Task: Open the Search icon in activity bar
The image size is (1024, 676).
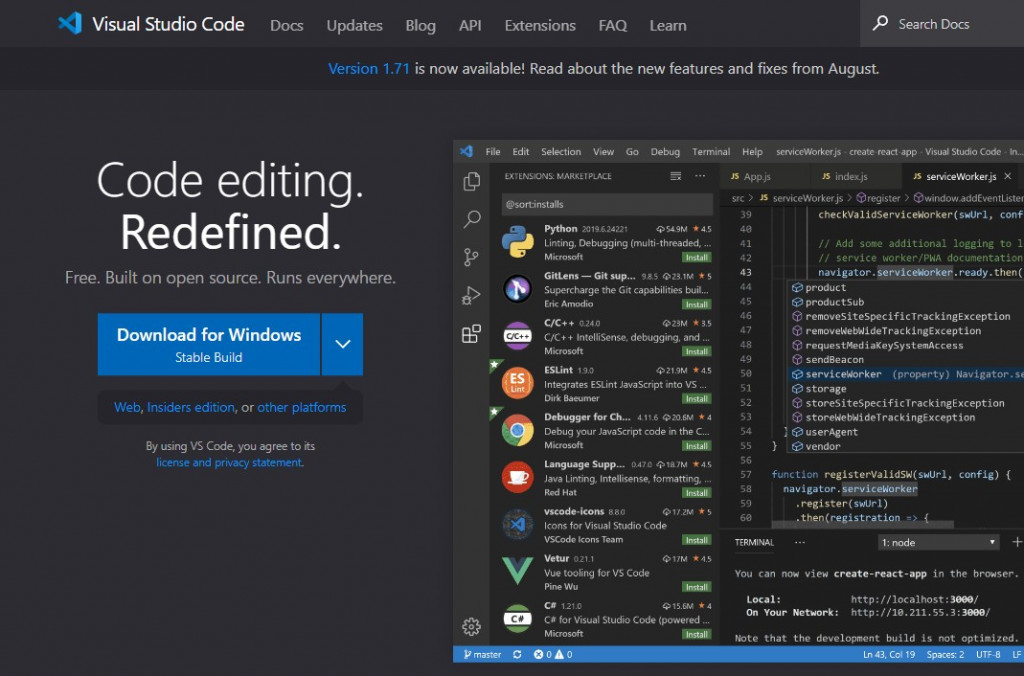Action: 472,219
